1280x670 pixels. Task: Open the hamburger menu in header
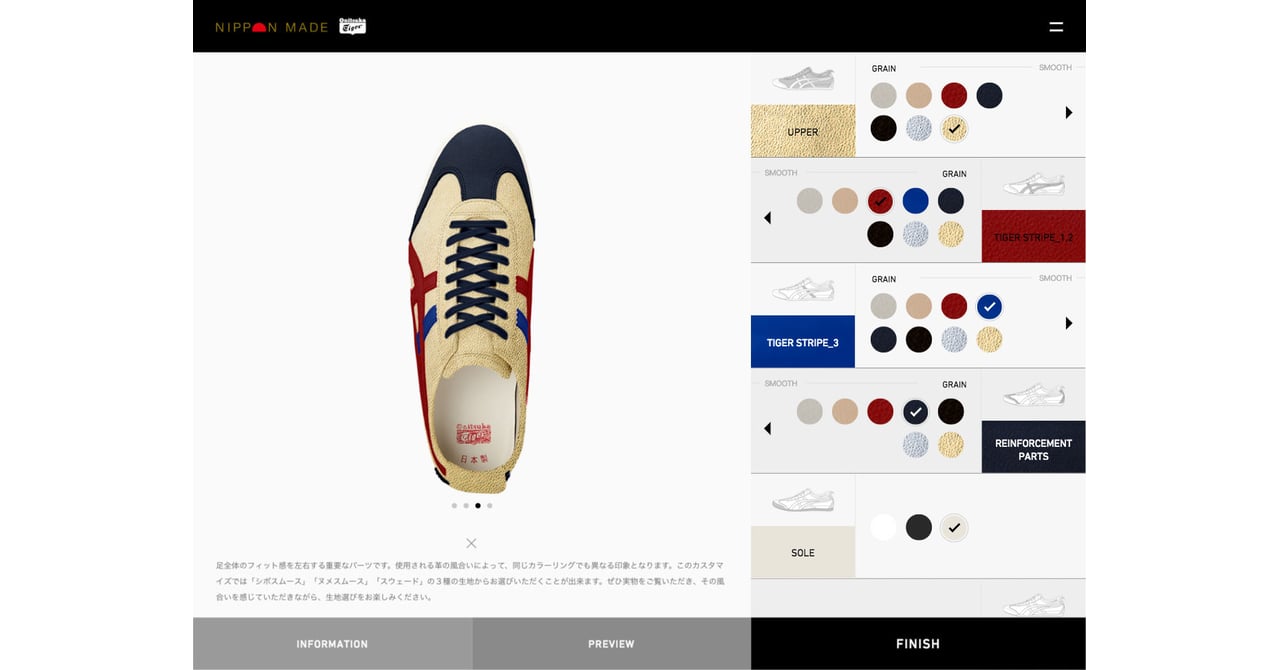tap(1056, 27)
